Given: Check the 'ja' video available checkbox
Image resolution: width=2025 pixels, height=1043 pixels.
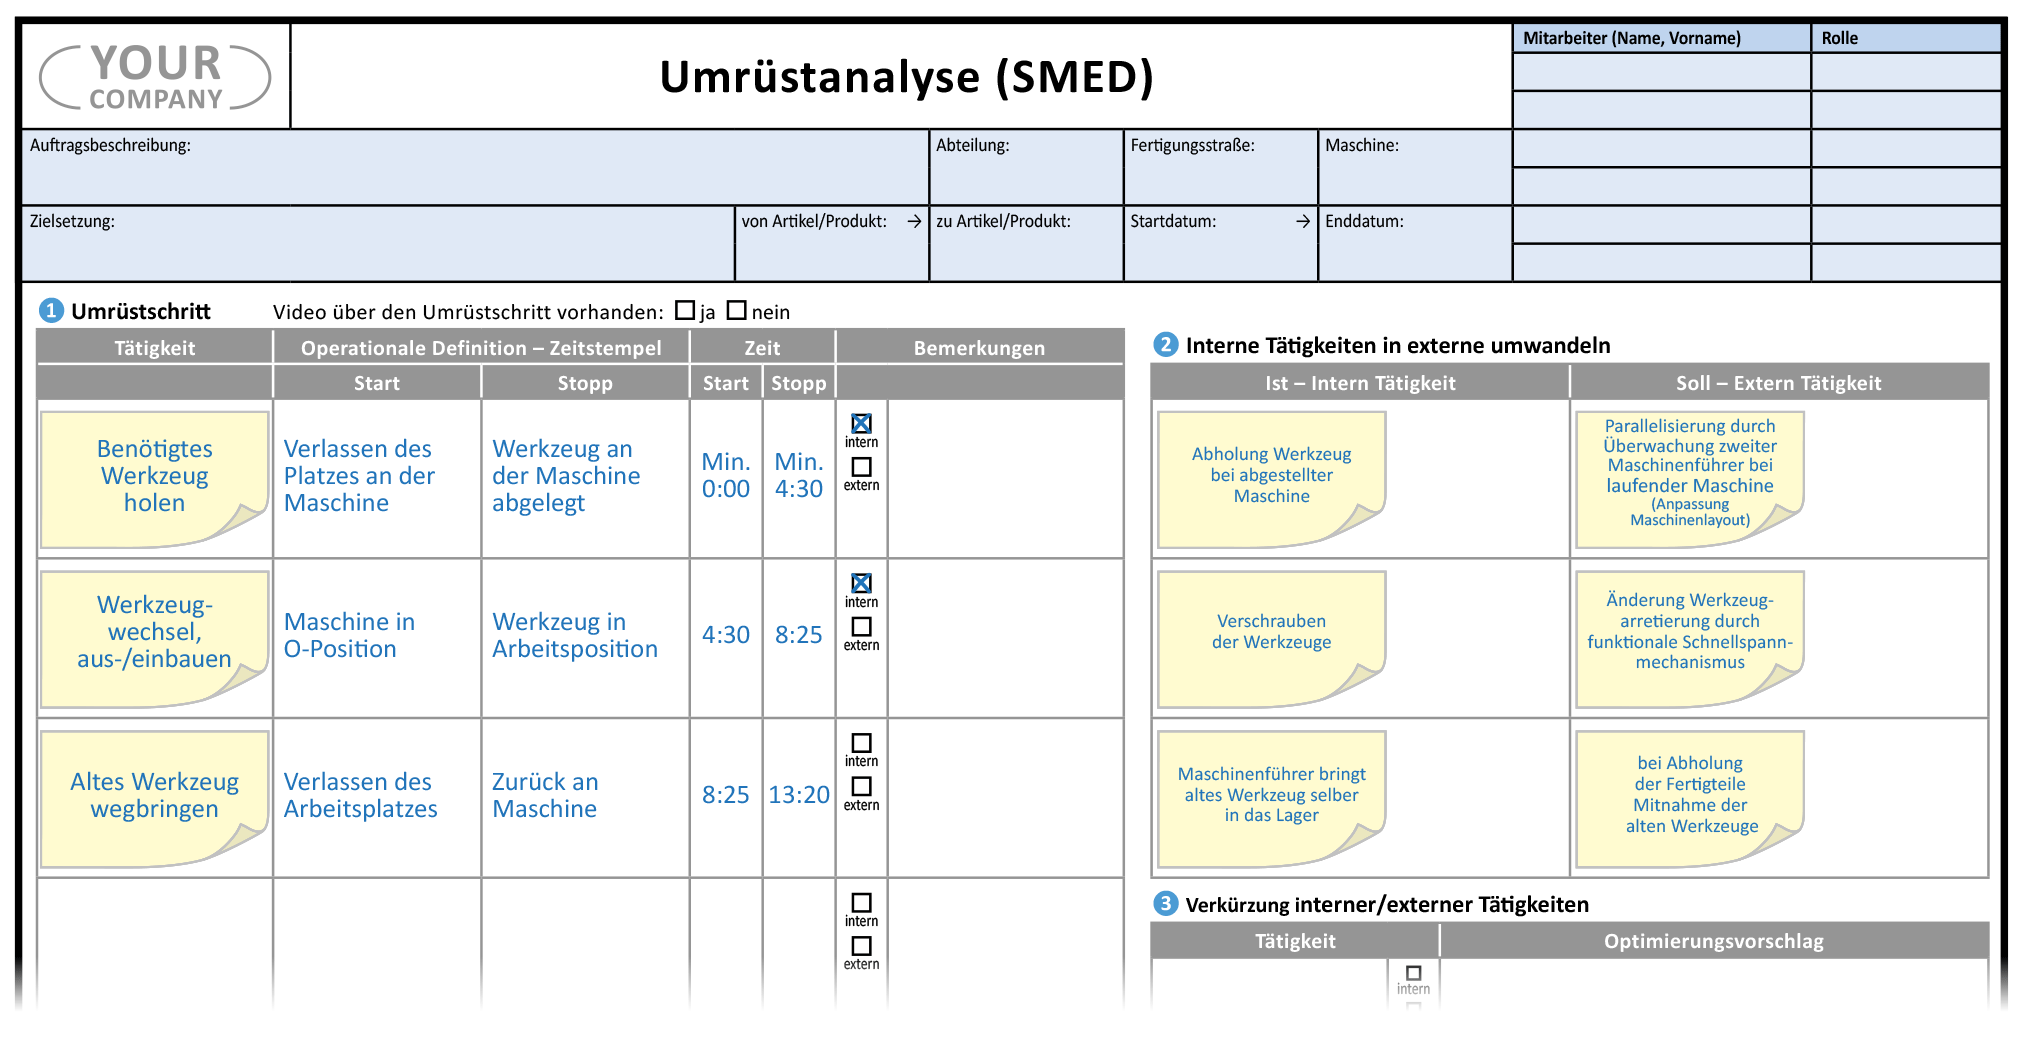Looking at the screenshot, I should point(685,311).
